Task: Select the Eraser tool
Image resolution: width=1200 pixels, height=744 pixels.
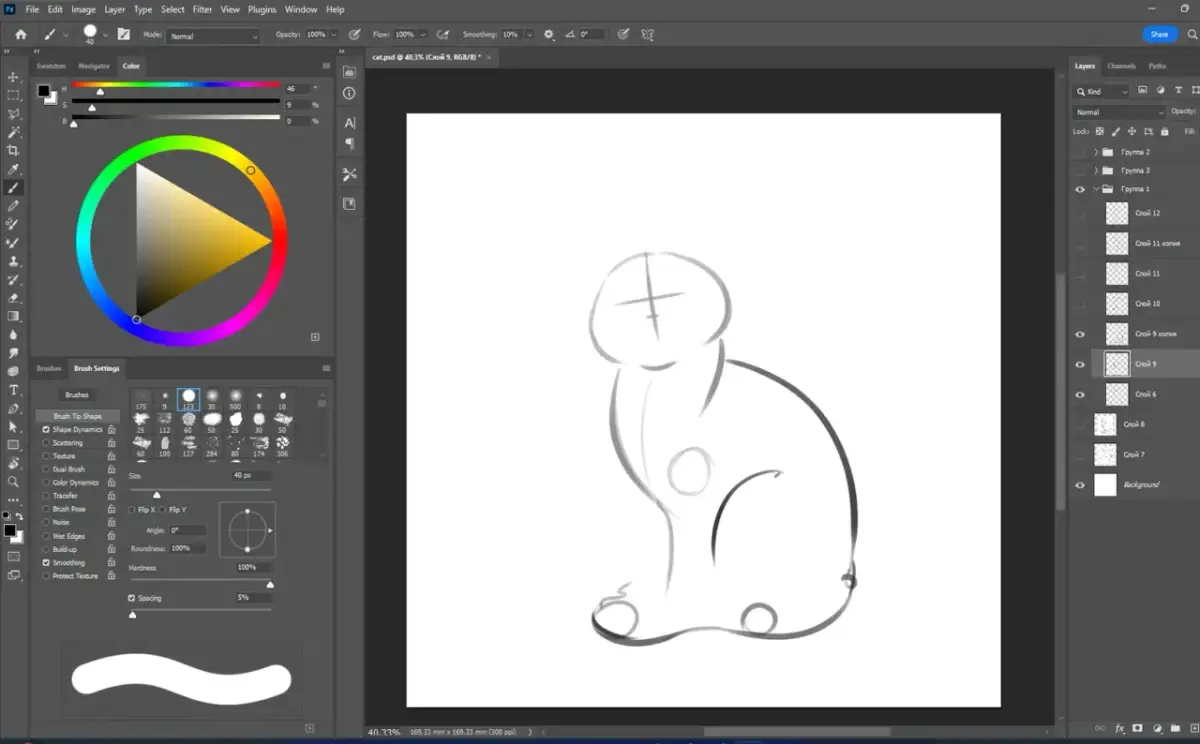Action: tap(14, 297)
